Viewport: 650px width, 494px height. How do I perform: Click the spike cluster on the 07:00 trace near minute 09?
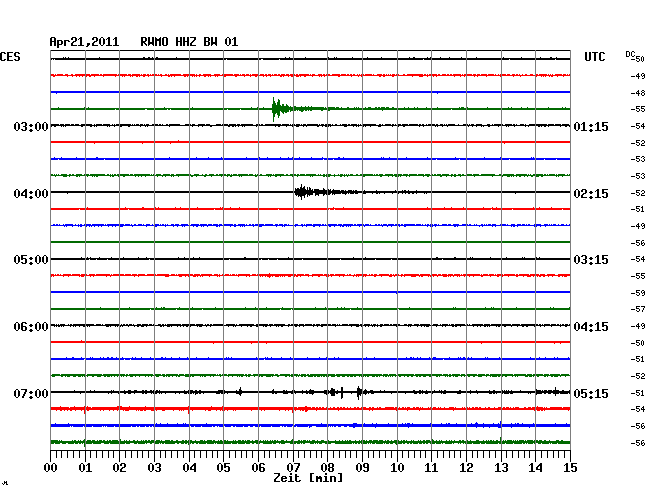pyautogui.click(x=360, y=392)
